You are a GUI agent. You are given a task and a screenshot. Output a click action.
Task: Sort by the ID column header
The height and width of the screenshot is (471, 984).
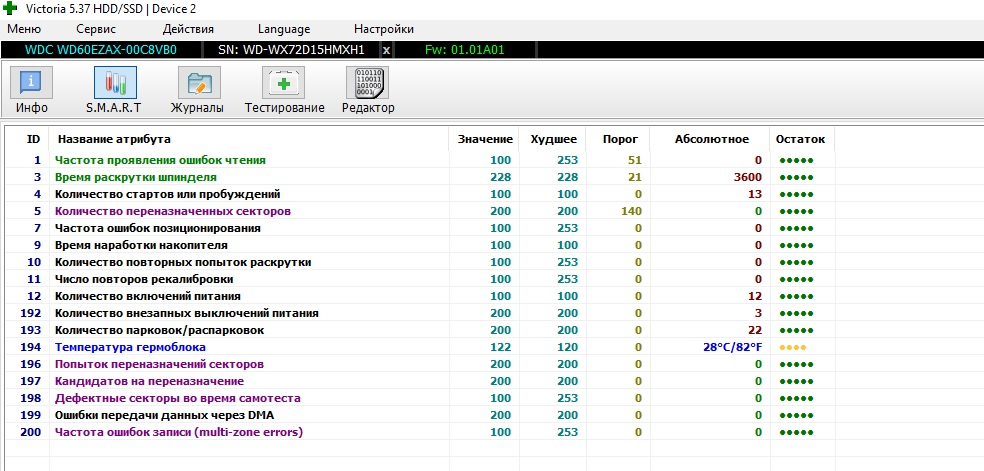coord(33,139)
